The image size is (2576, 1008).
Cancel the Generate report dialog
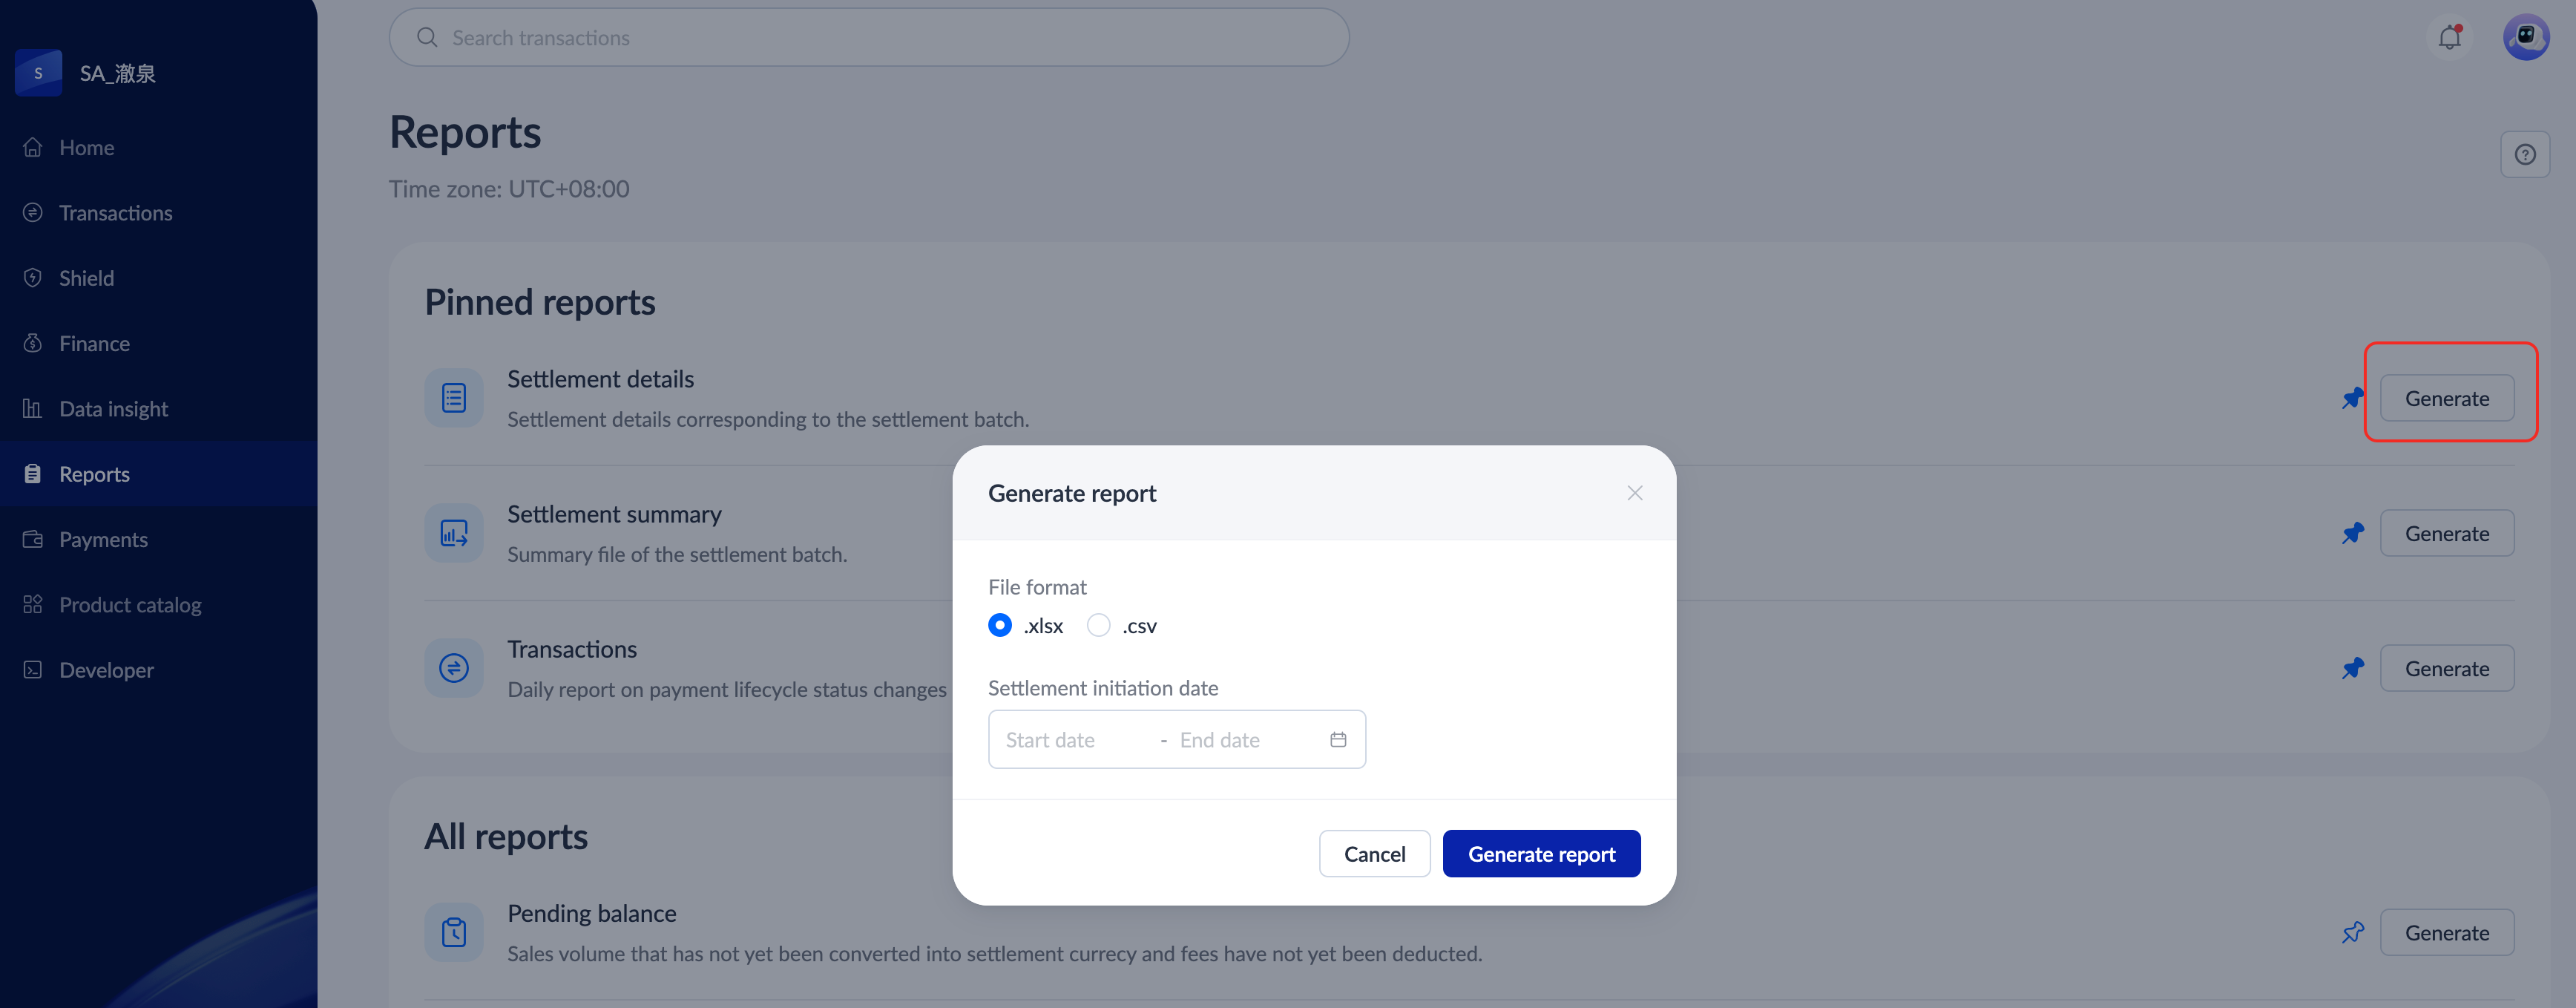pos(1373,854)
